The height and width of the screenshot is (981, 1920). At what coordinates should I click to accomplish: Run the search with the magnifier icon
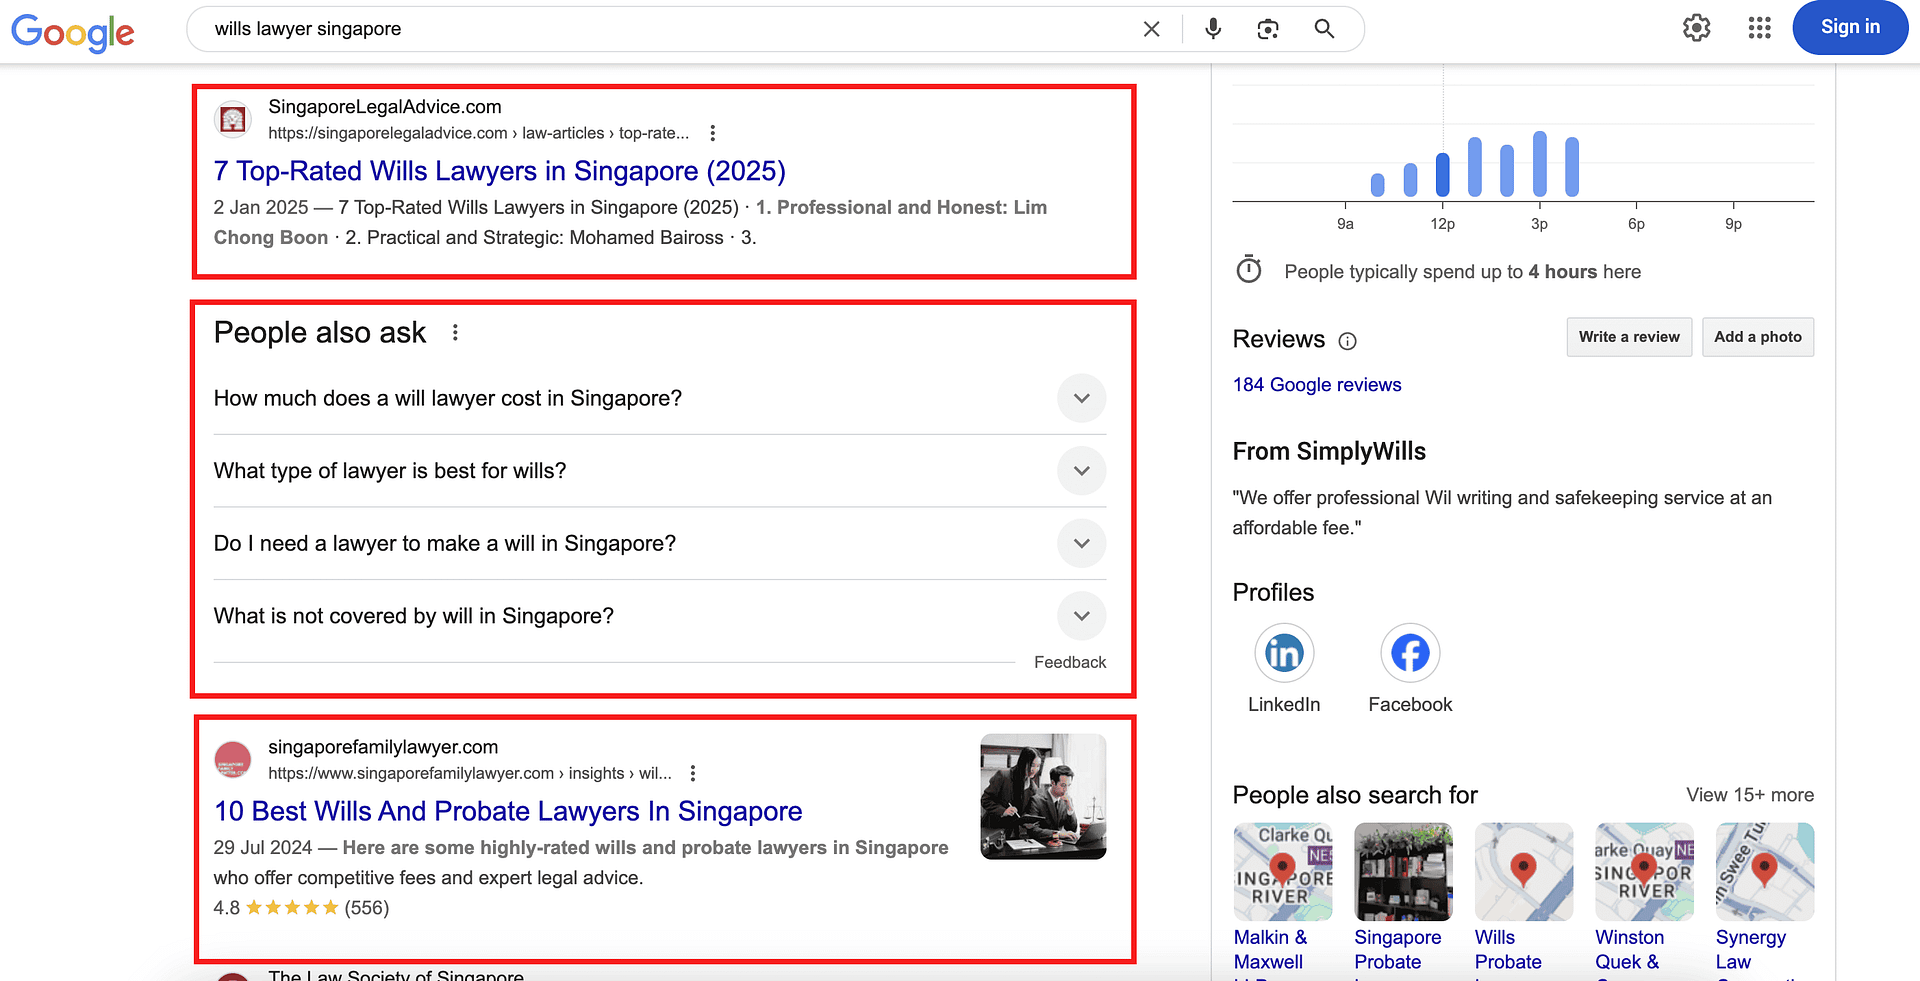point(1324,29)
